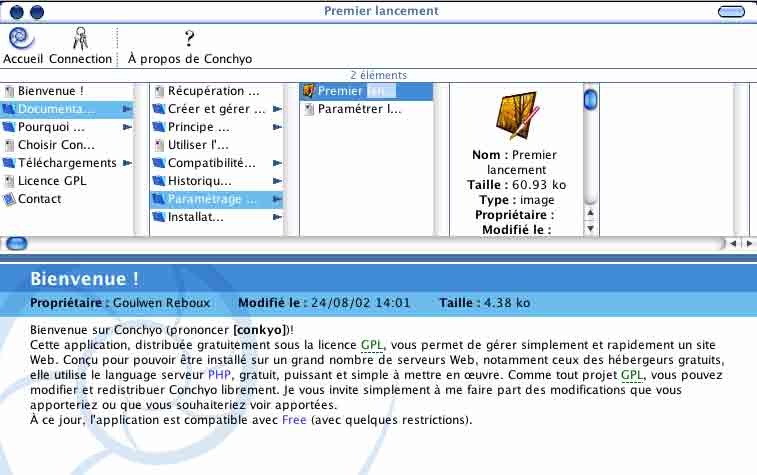757x475 pixels.
Task: Expand the Compatibilité... arrow
Action: coord(277,163)
